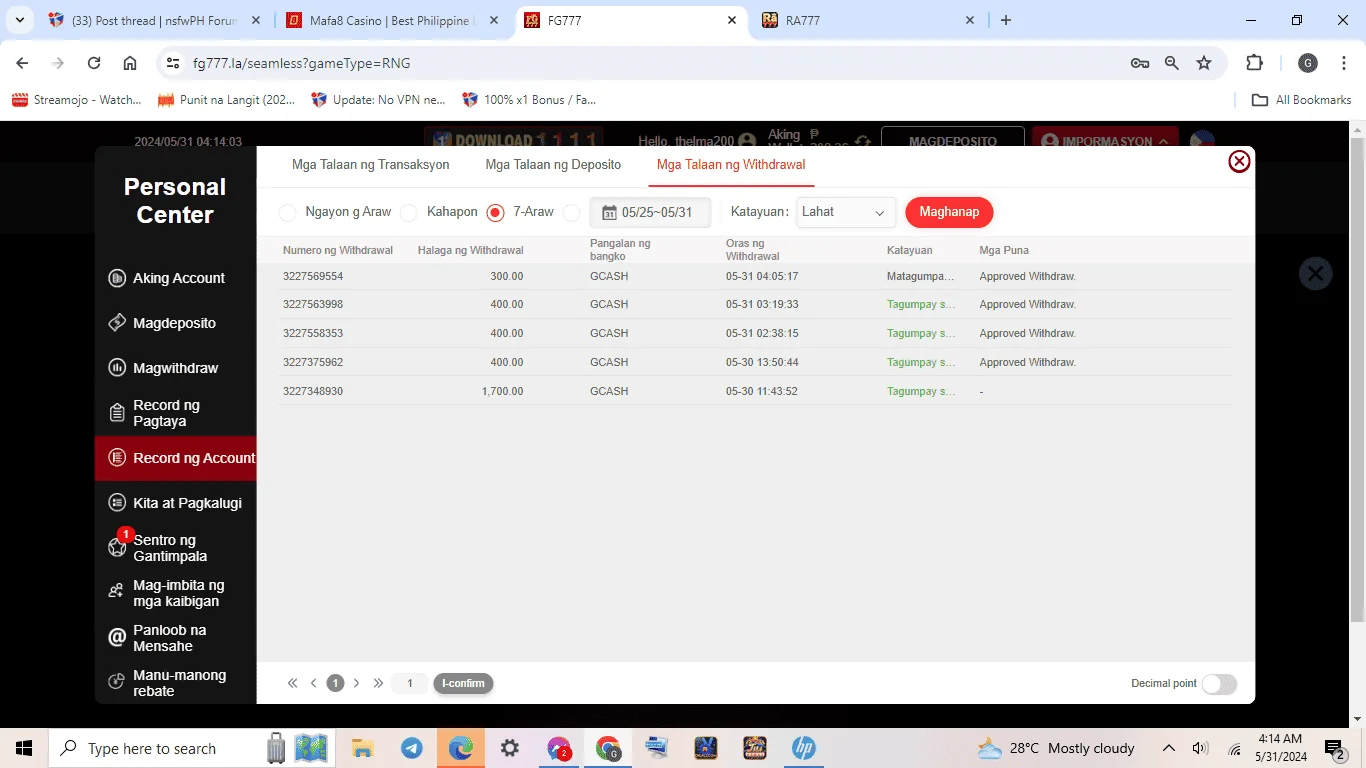Select the Ngayon g Araw radio button
Image resolution: width=1366 pixels, height=768 pixels.
pyautogui.click(x=287, y=213)
